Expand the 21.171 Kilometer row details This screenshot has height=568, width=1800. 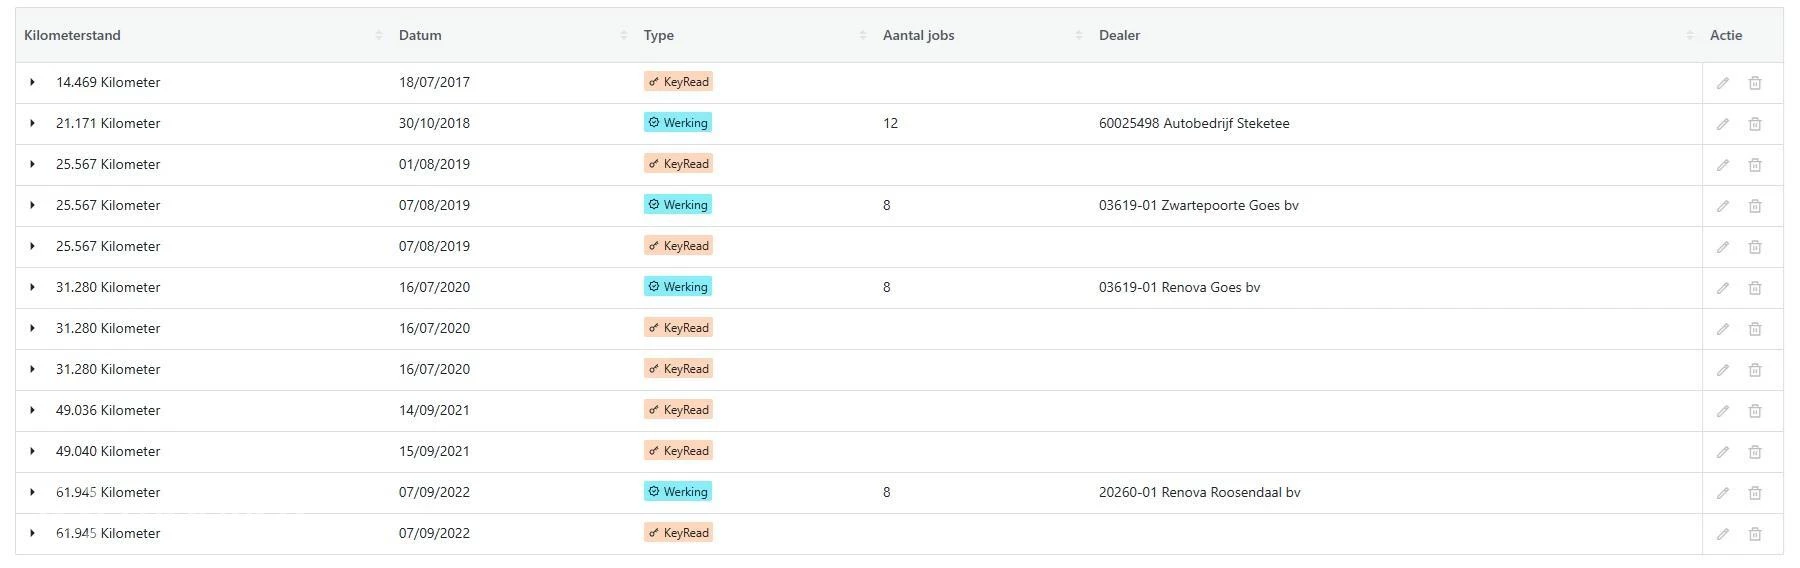pyautogui.click(x=32, y=123)
